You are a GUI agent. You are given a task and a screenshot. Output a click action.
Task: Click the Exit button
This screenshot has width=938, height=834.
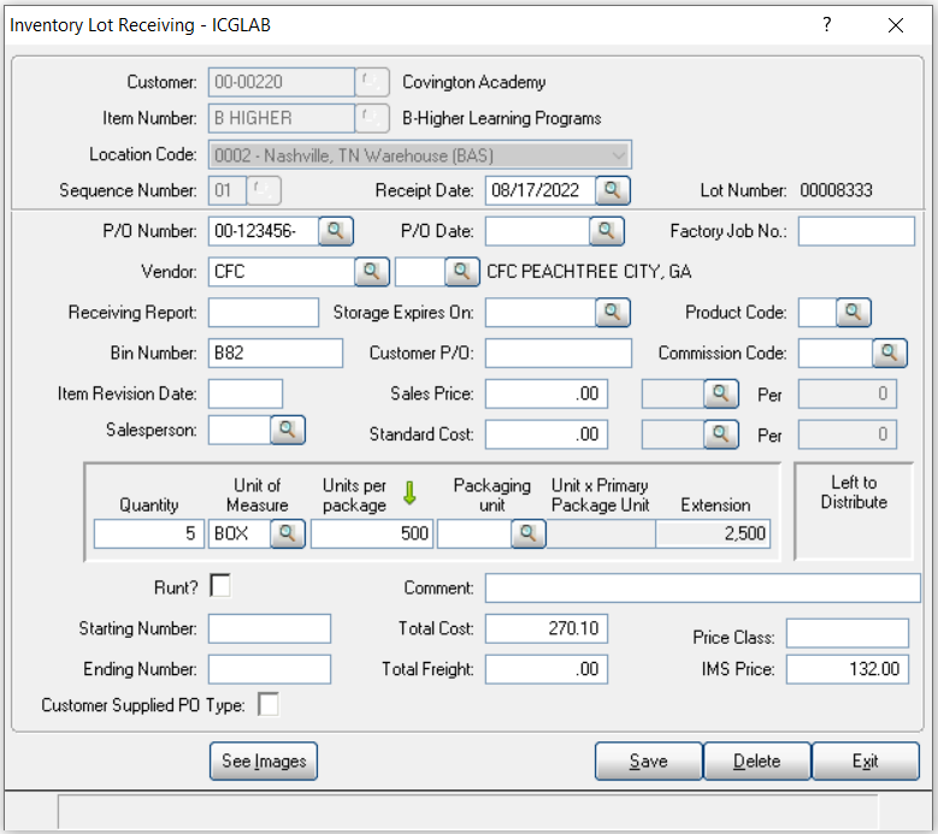pyautogui.click(x=866, y=761)
